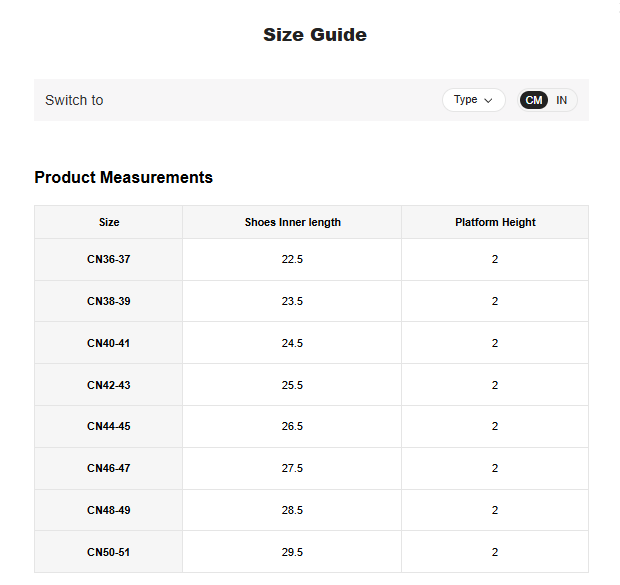Select the CN42-43 size row label
Screen dimensions: 620x585
coord(109,385)
